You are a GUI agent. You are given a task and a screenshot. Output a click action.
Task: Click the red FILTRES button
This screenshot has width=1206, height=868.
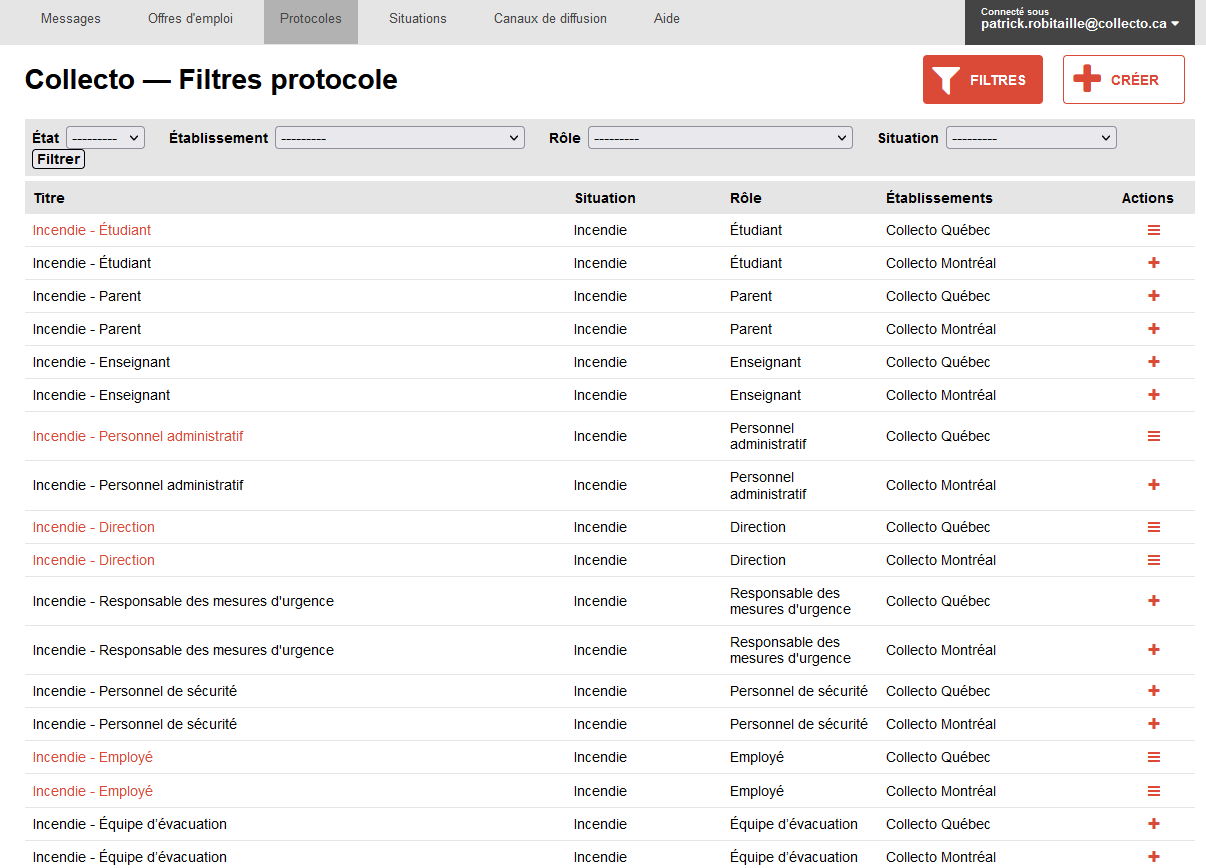(982, 80)
